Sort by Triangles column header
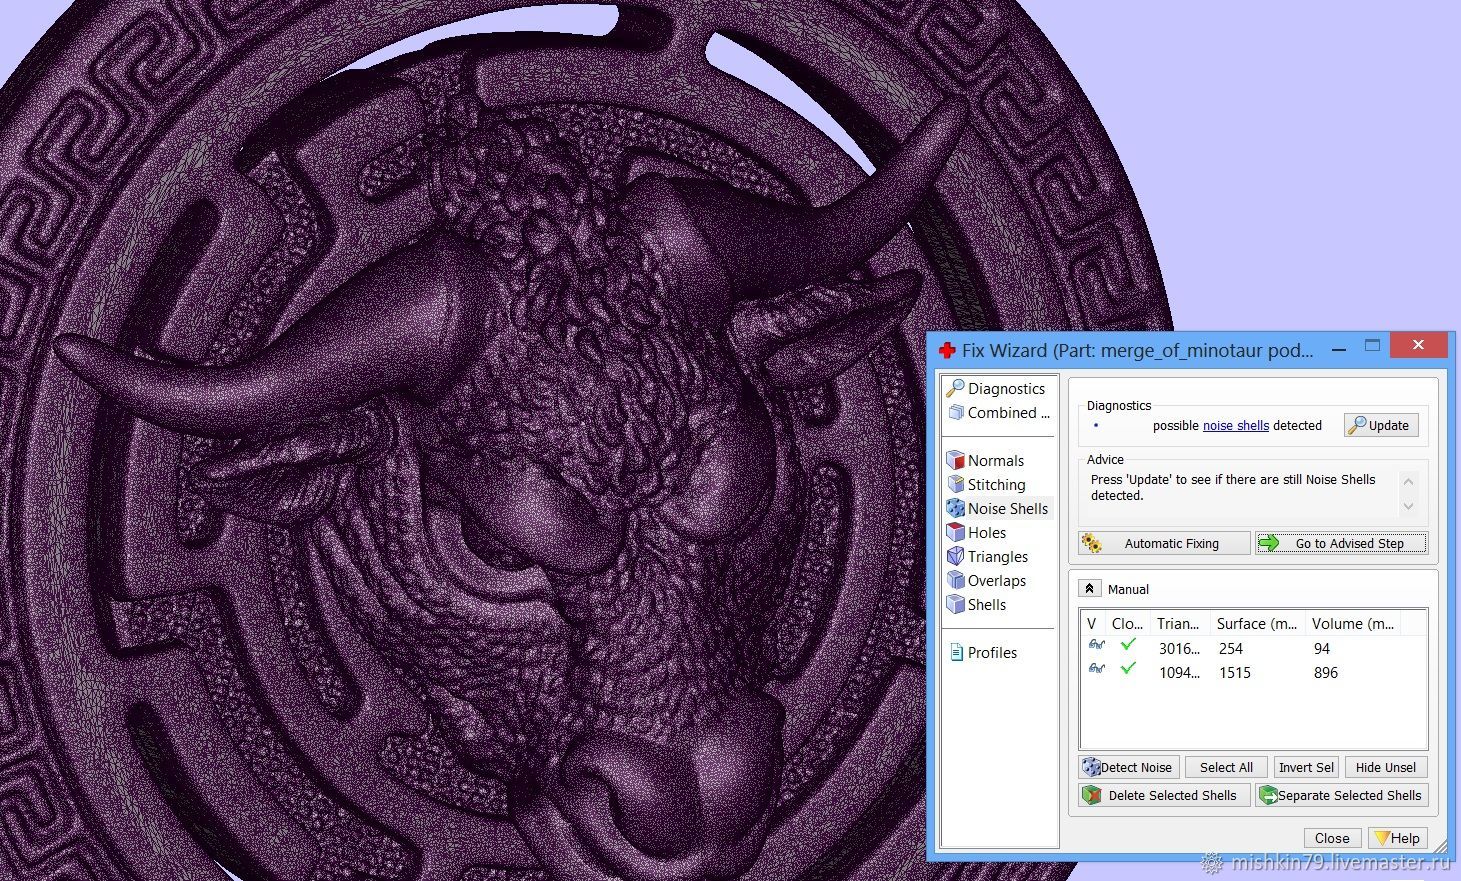Image resolution: width=1461 pixels, height=881 pixels. (1180, 623)
